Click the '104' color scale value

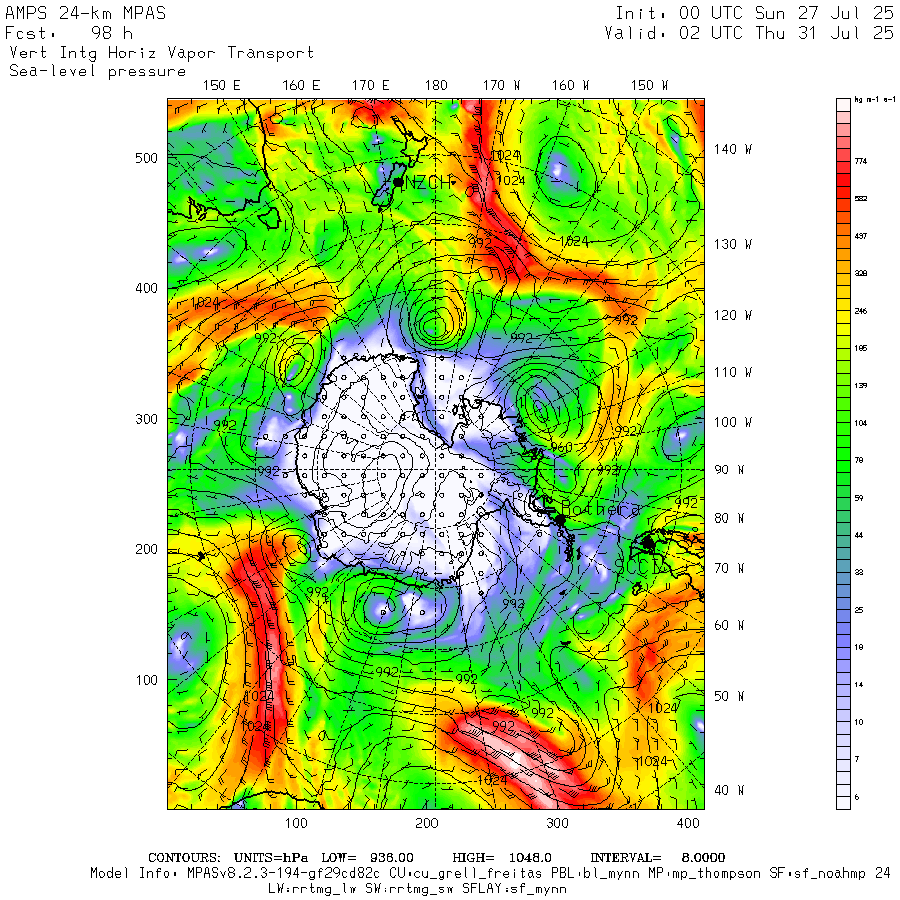click(860, 423)
